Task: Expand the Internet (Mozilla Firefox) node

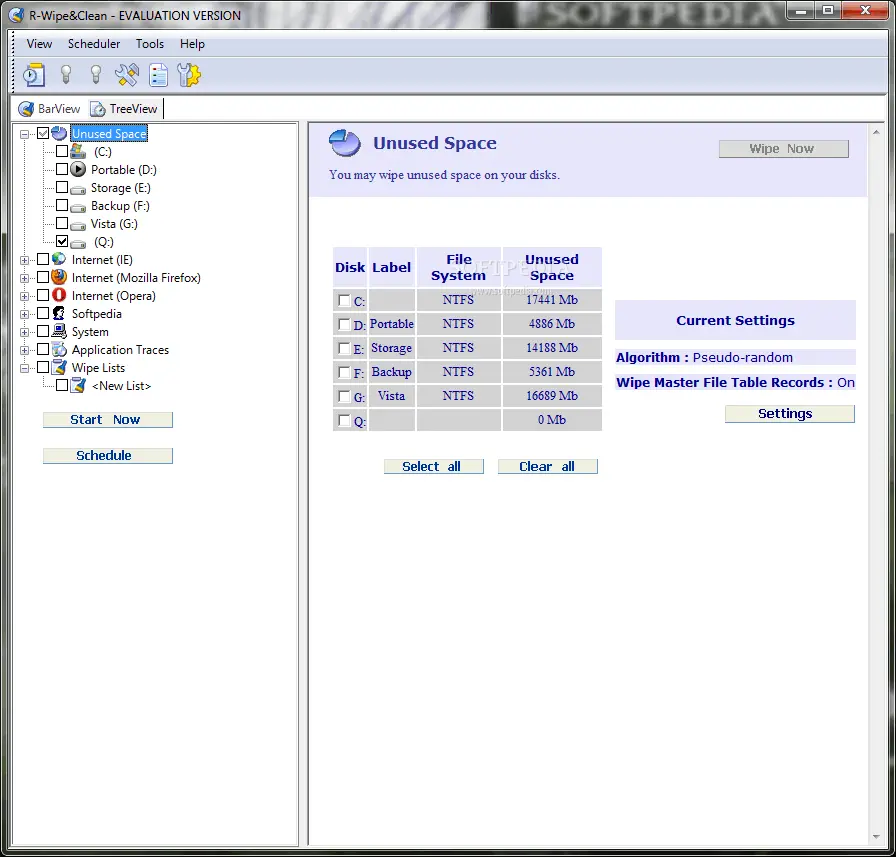Action: [x=25, y=278]
